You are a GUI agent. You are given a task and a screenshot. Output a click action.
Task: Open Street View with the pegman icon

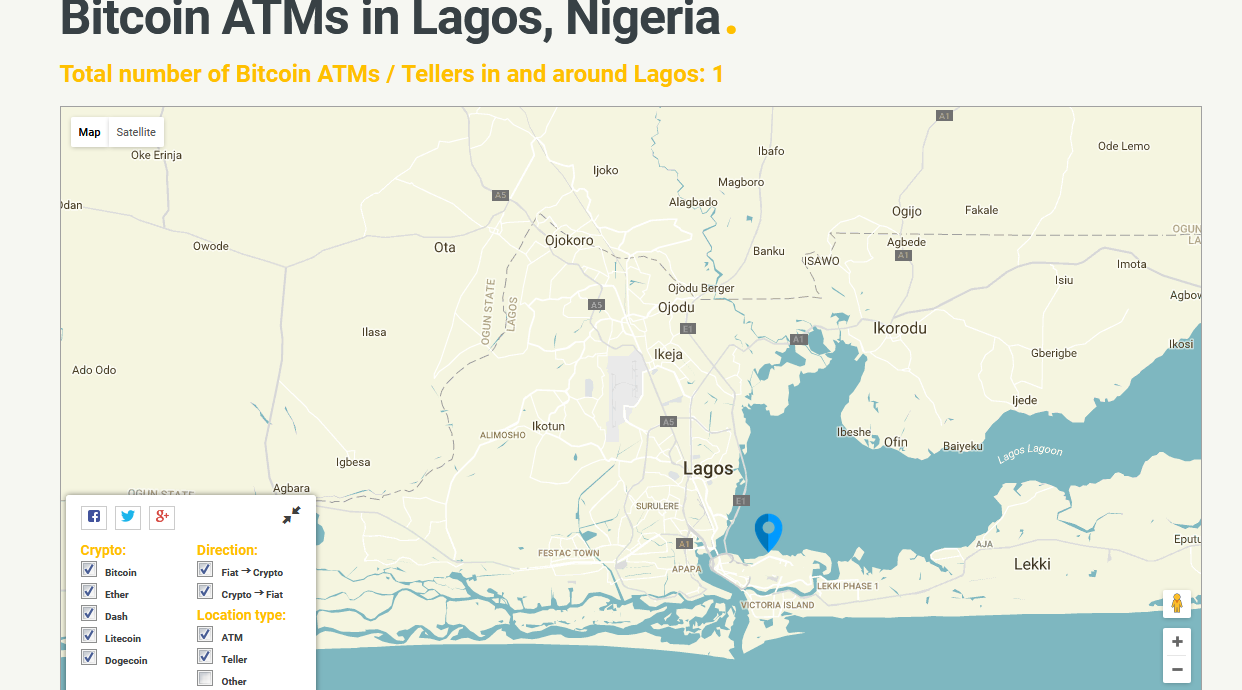(1177, 603)
